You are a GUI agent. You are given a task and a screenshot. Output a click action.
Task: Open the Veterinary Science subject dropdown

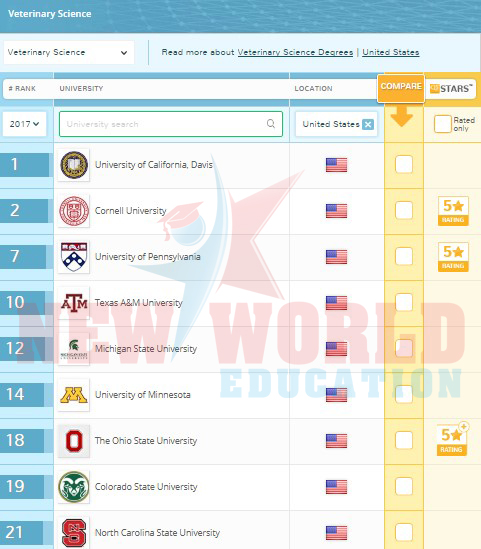point(69,53)
